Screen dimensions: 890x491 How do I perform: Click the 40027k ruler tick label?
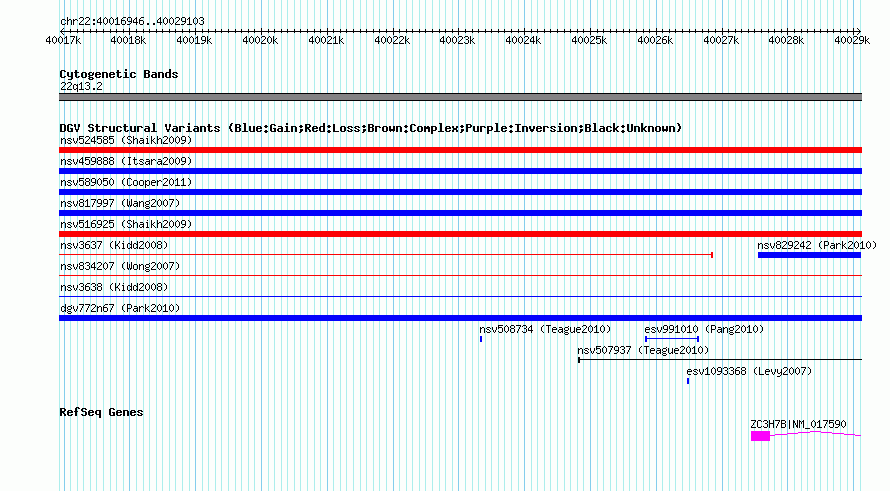click(721, 40)
